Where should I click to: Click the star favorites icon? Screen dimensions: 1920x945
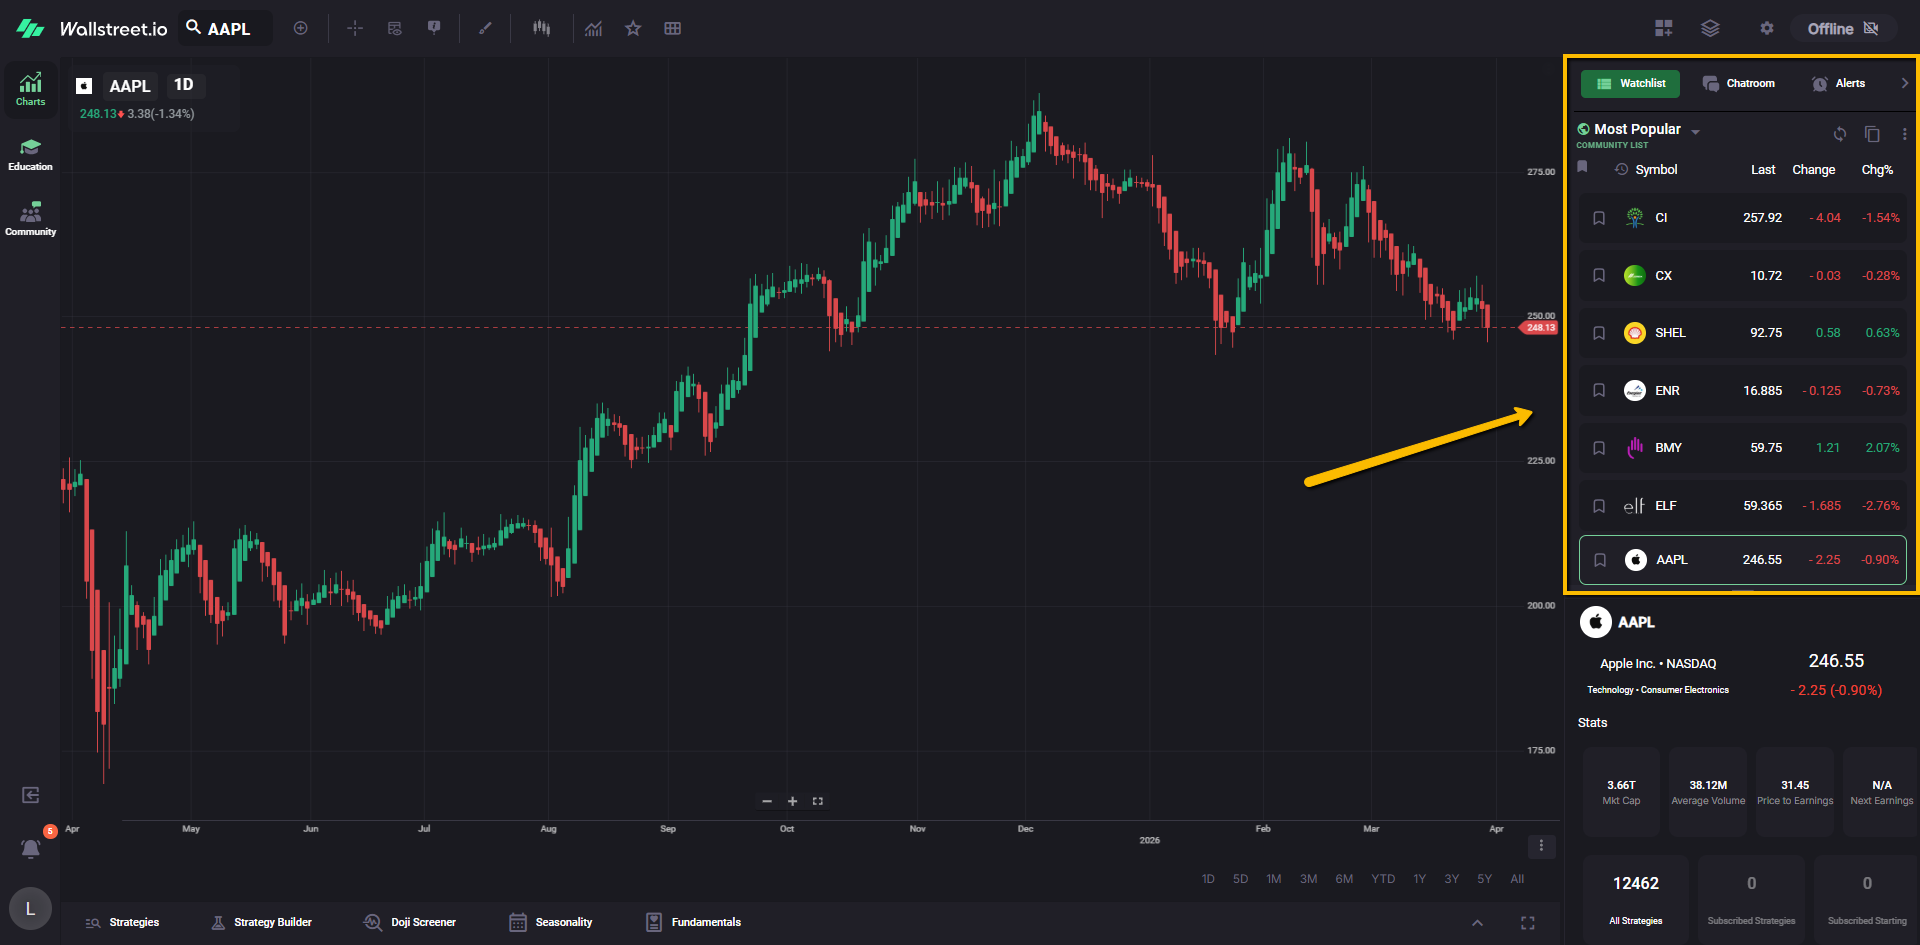(633, 29)
